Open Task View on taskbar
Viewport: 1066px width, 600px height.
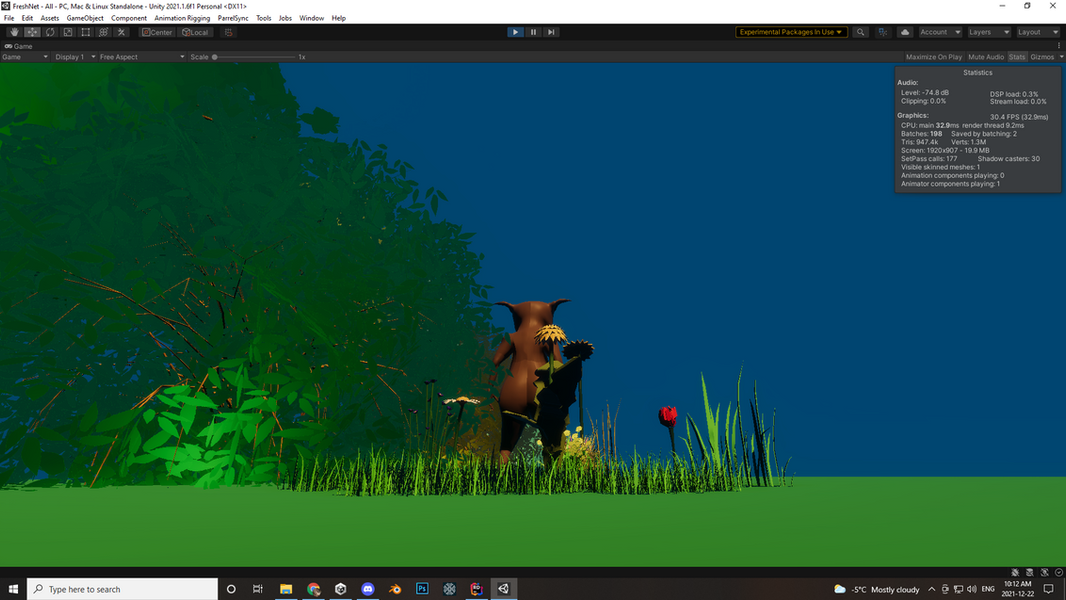point(258,588)
